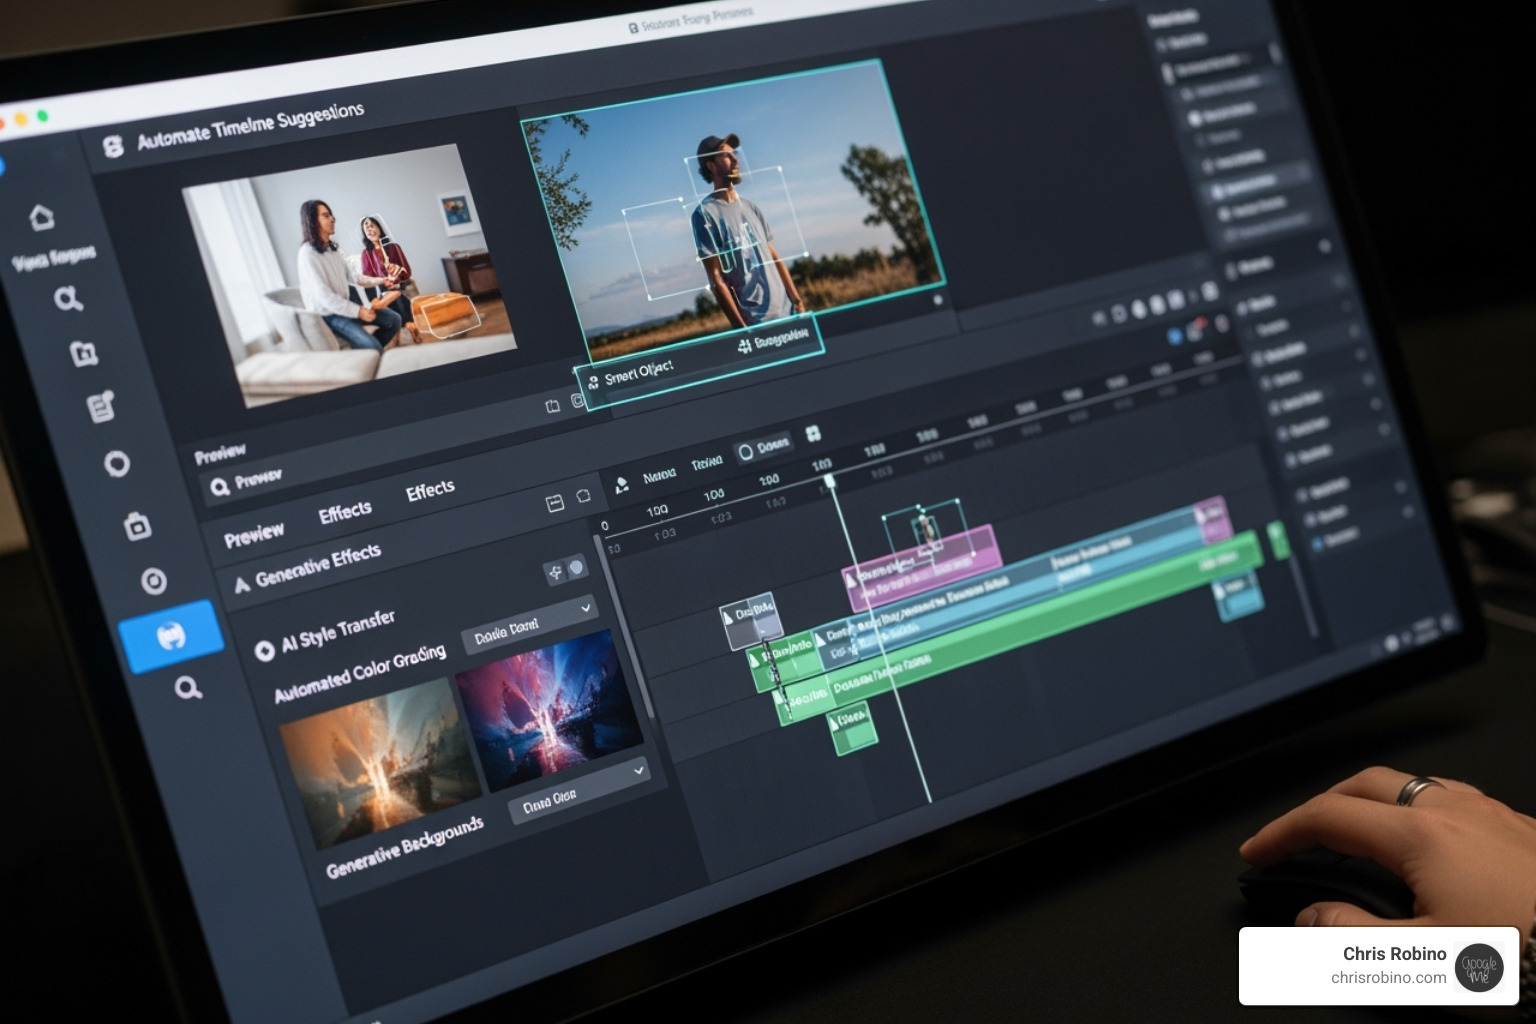The image size is (1536, 1024).
Task: Open the folder icon in the left sidebar
Action: (84, 352)
